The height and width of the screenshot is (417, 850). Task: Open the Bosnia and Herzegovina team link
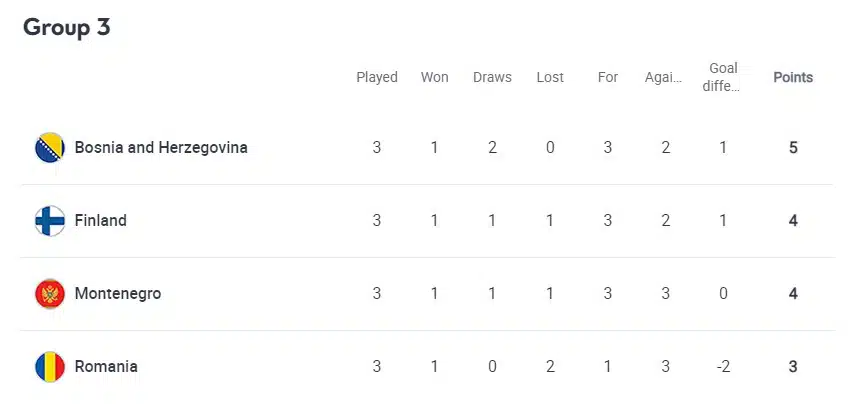[161, 148]
